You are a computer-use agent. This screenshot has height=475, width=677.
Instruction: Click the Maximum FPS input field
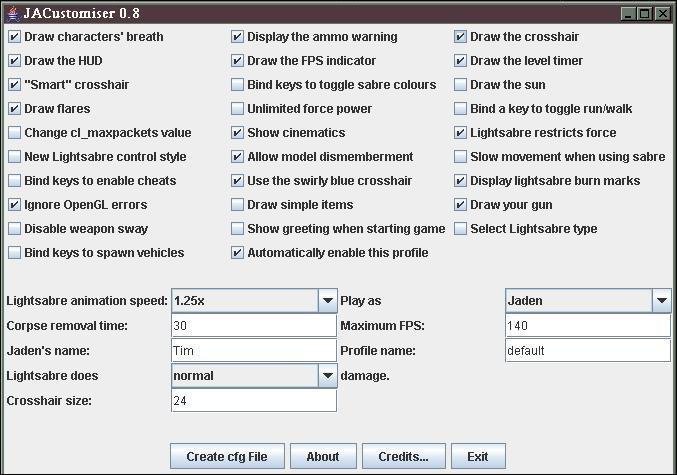coord(587,326)
